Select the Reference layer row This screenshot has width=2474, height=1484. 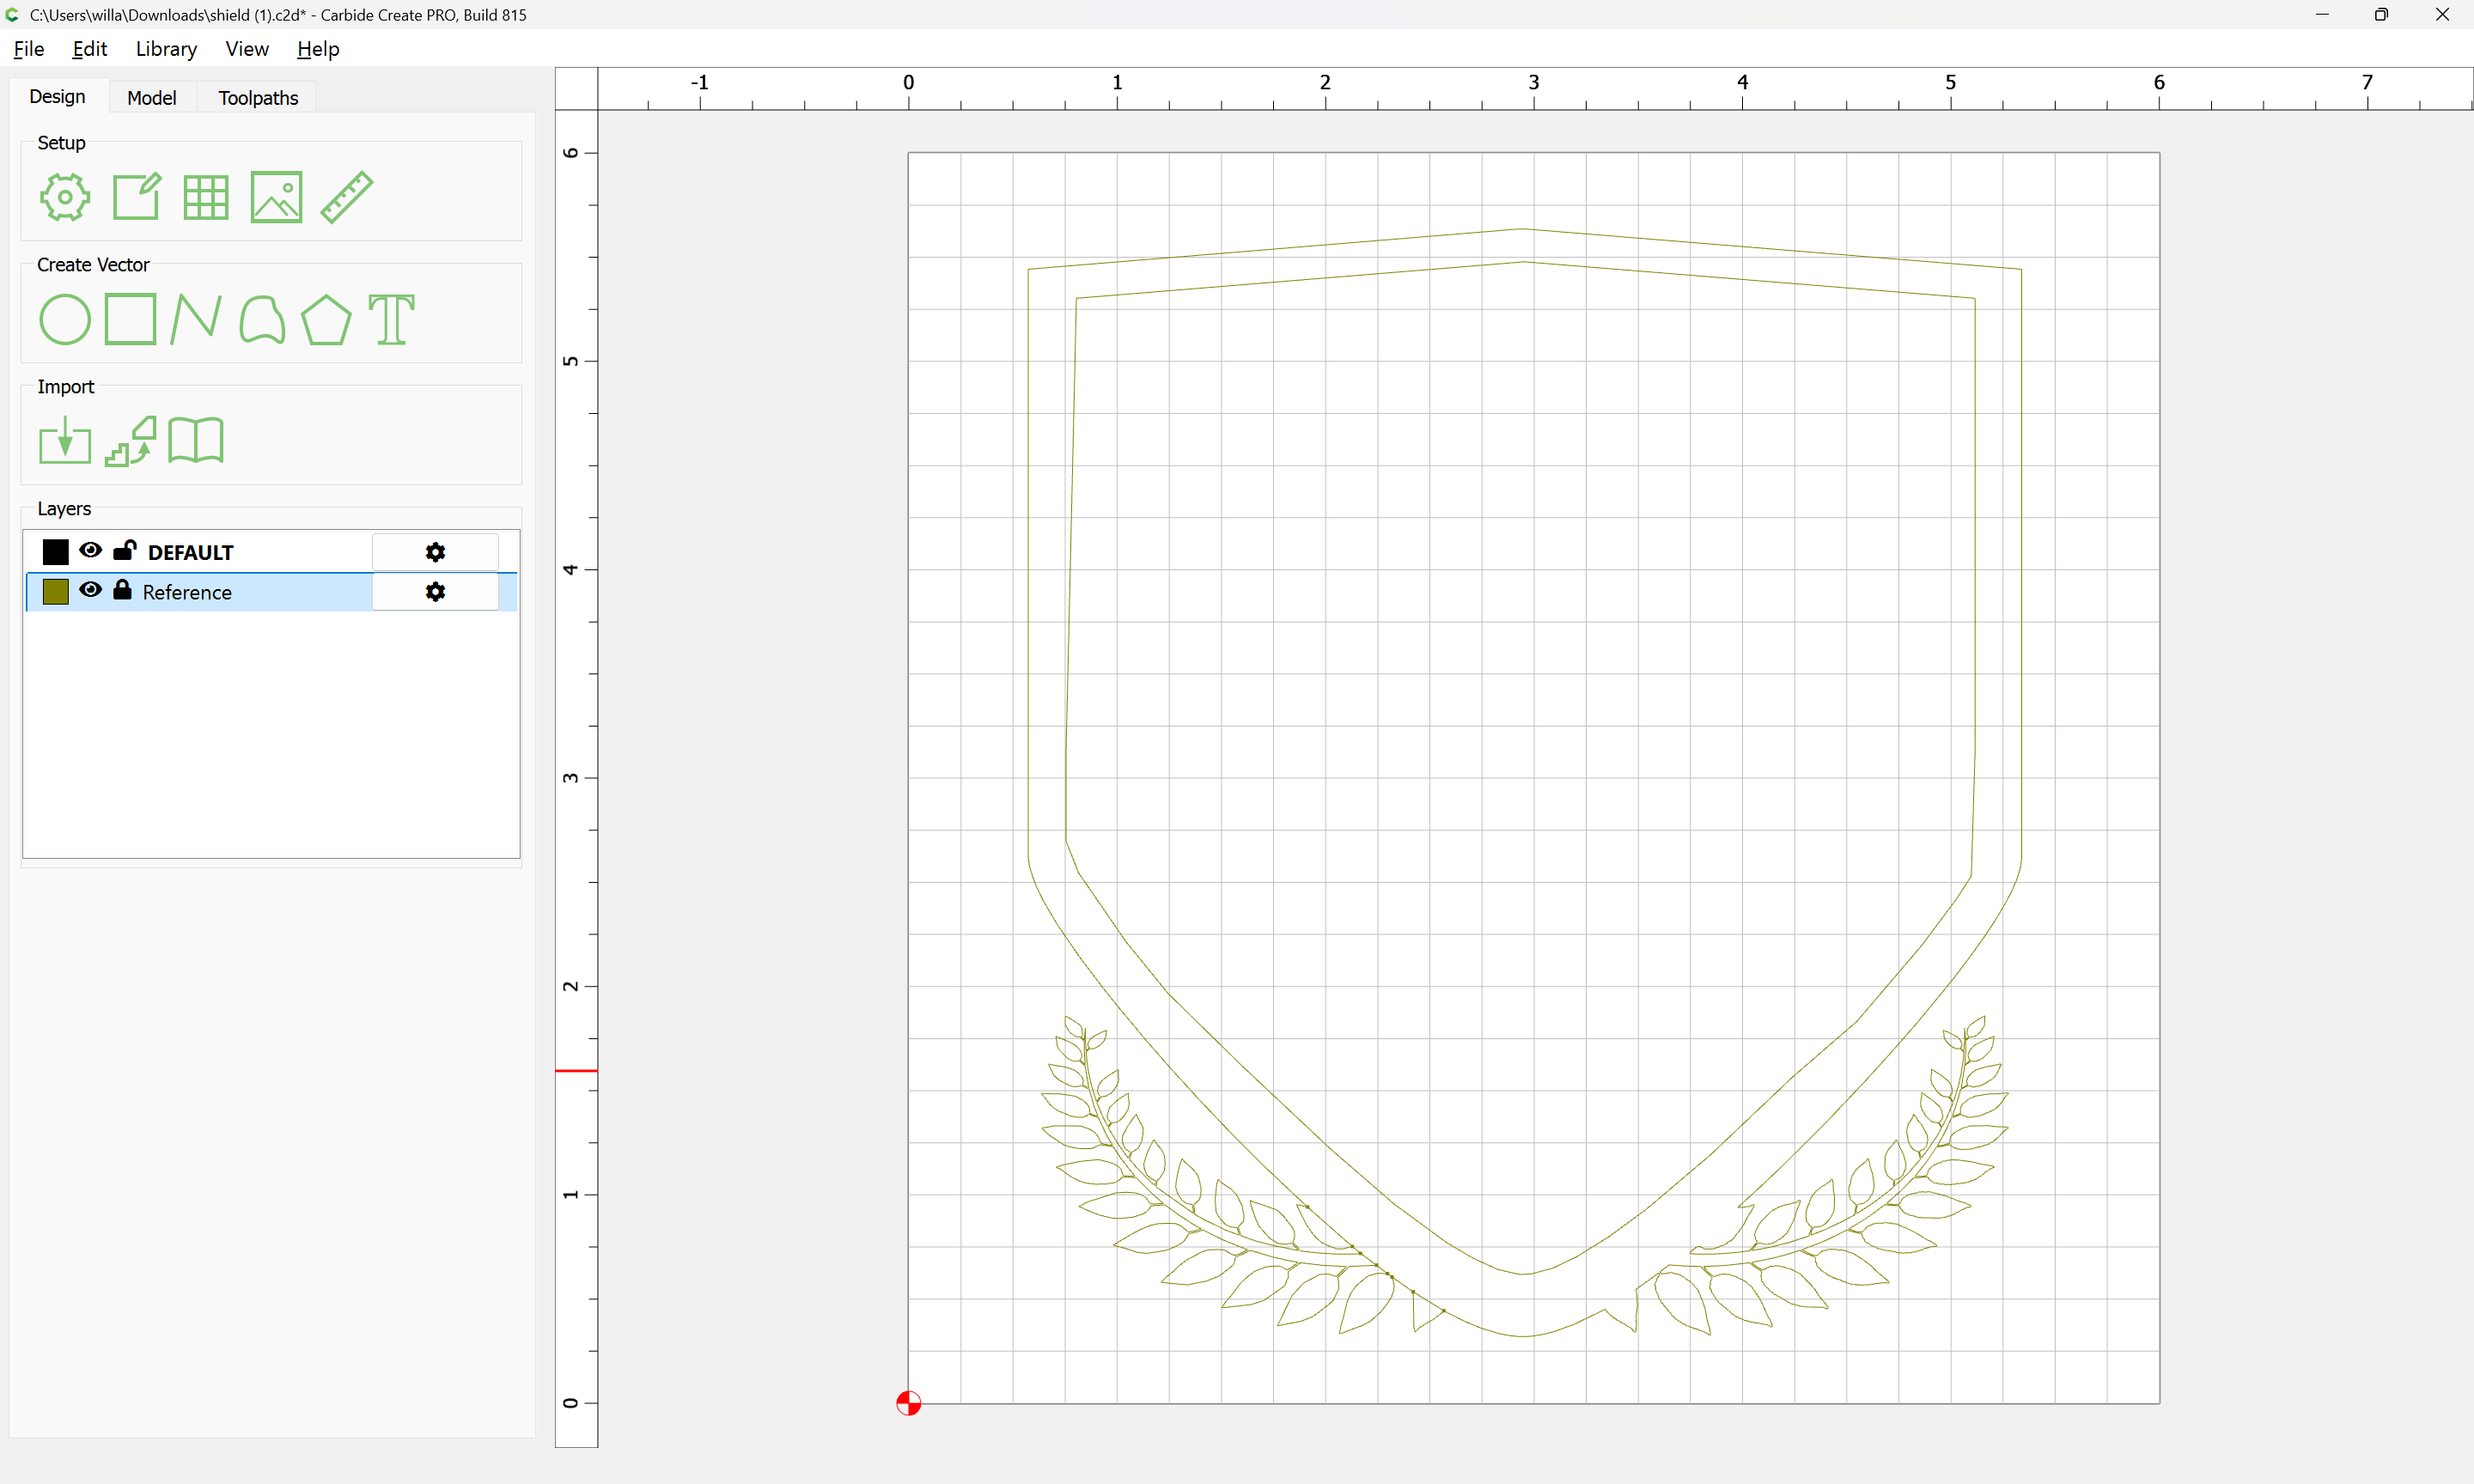coord(270,592)
